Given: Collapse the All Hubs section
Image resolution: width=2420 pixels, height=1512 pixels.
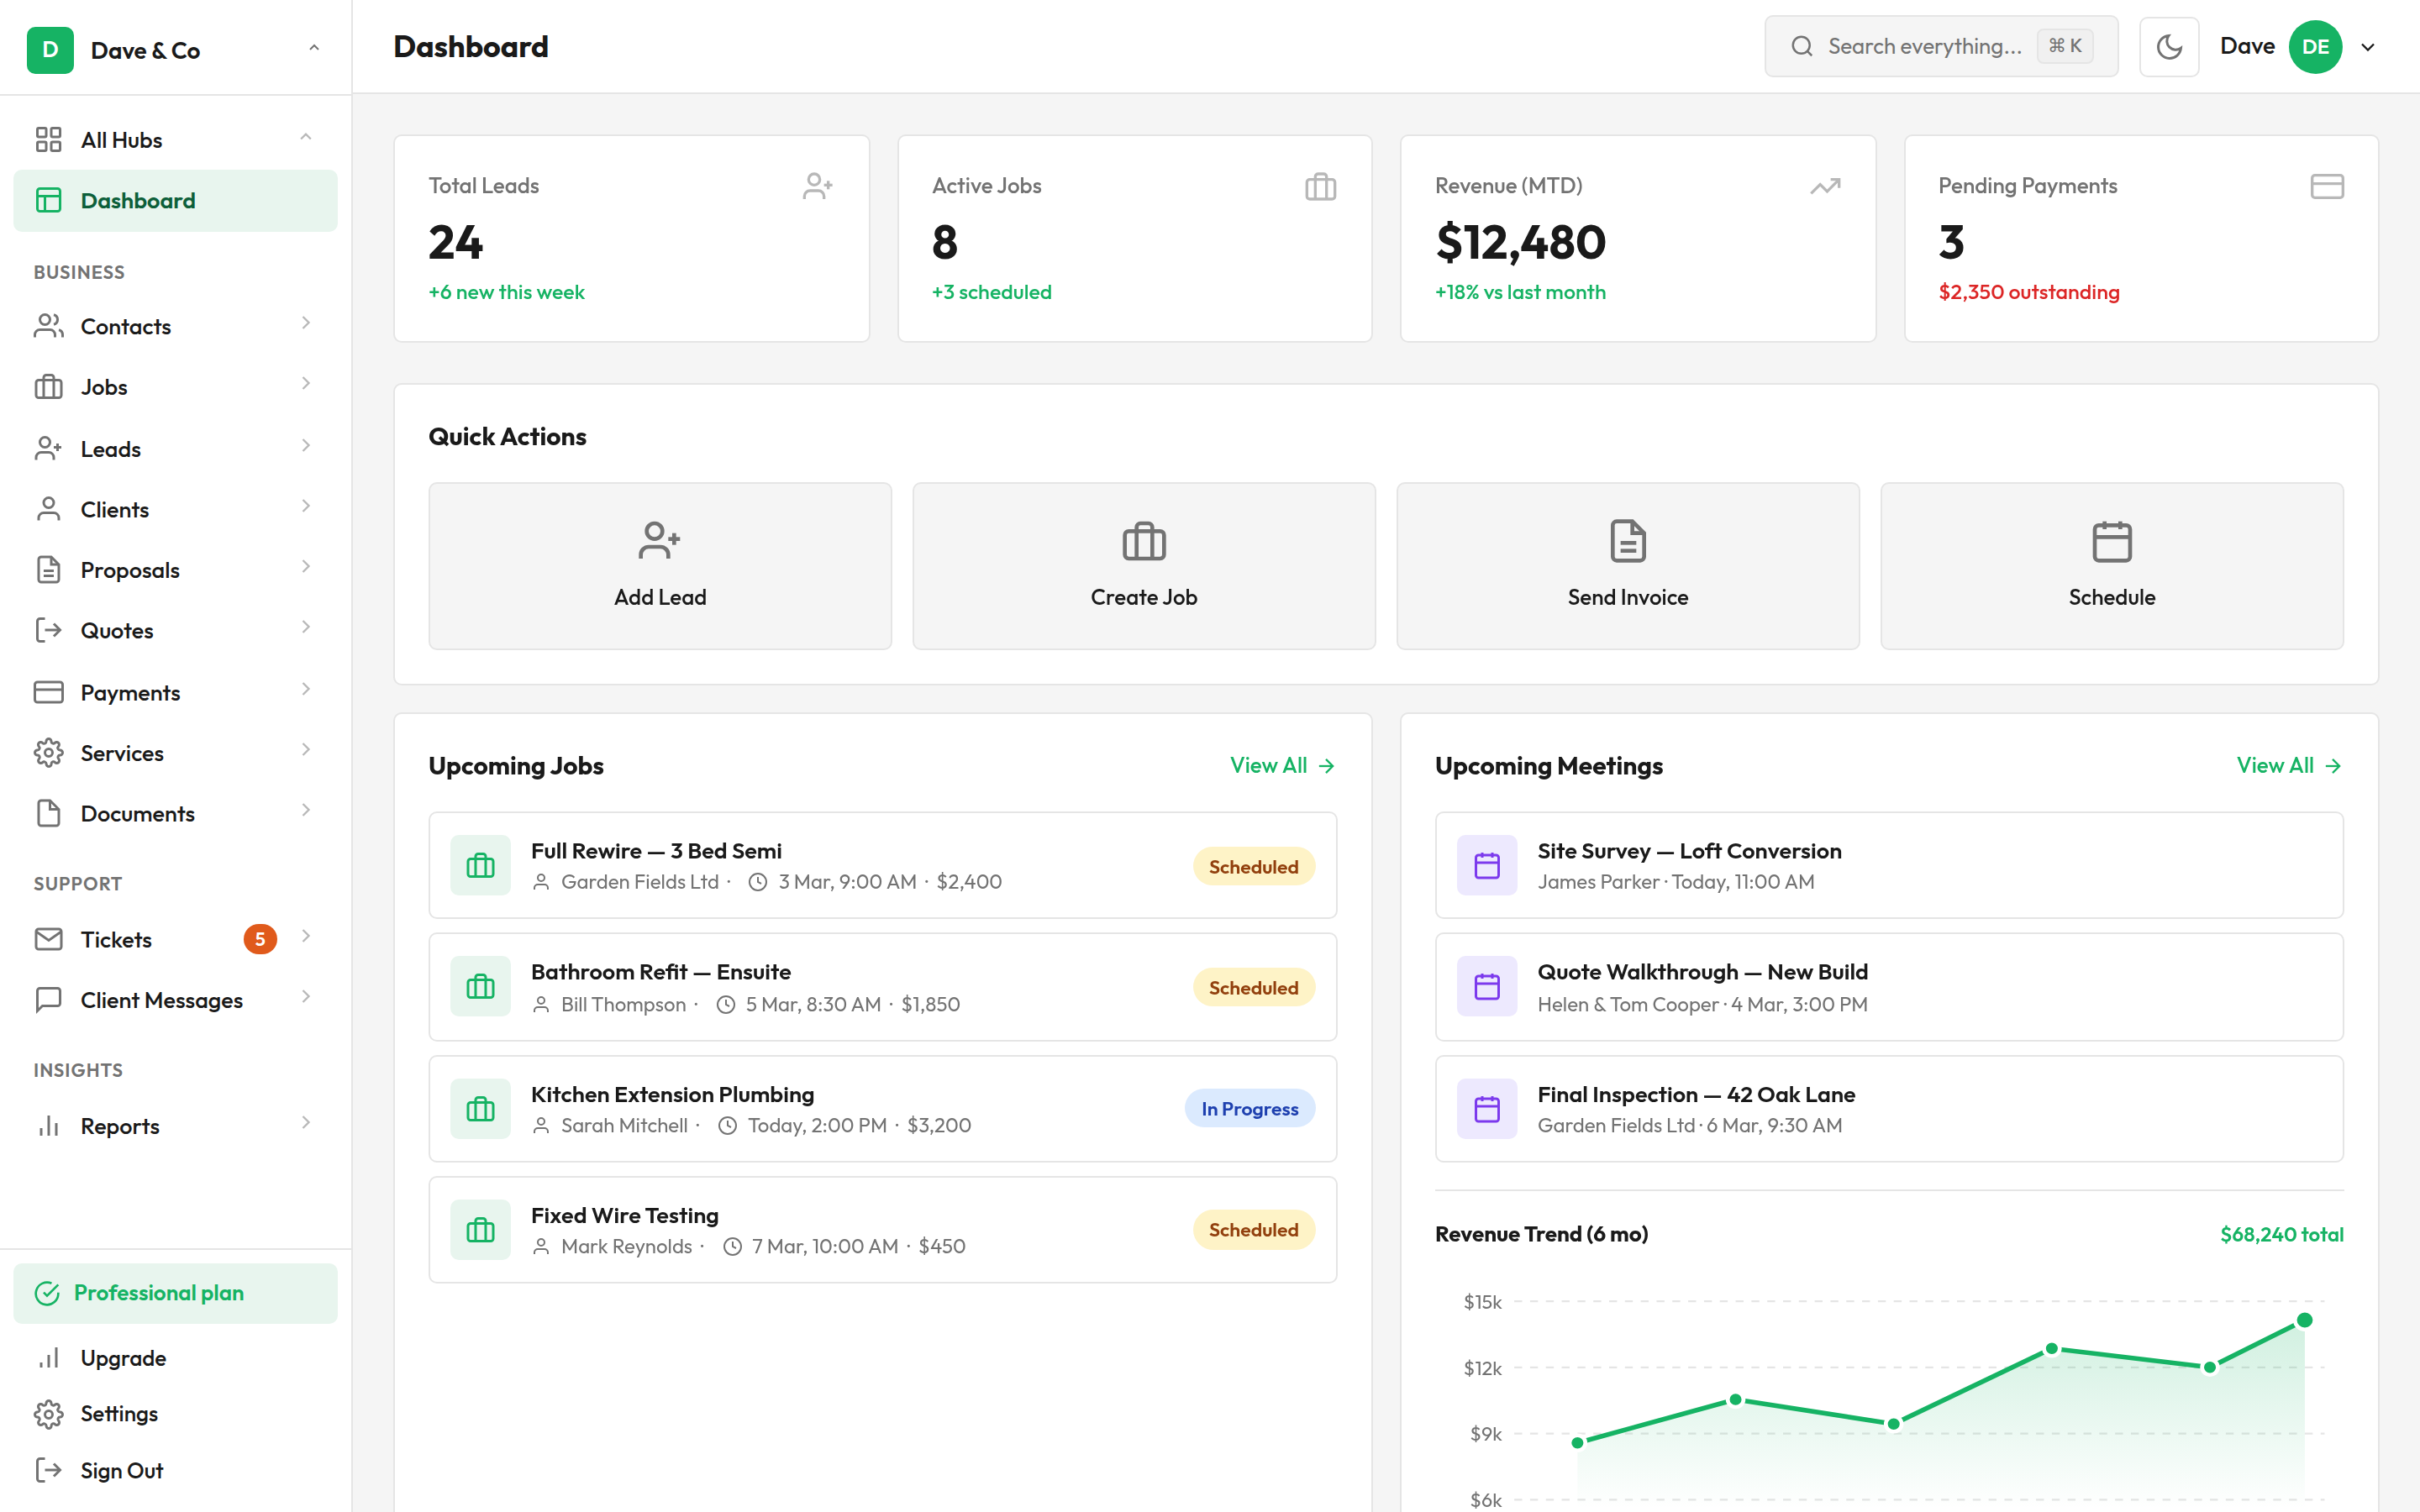Looking at the screenshot, I should (306, 138).
